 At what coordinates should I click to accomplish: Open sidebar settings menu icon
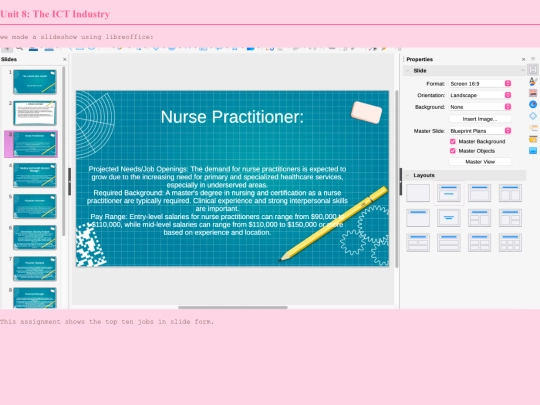click(533, 59)
